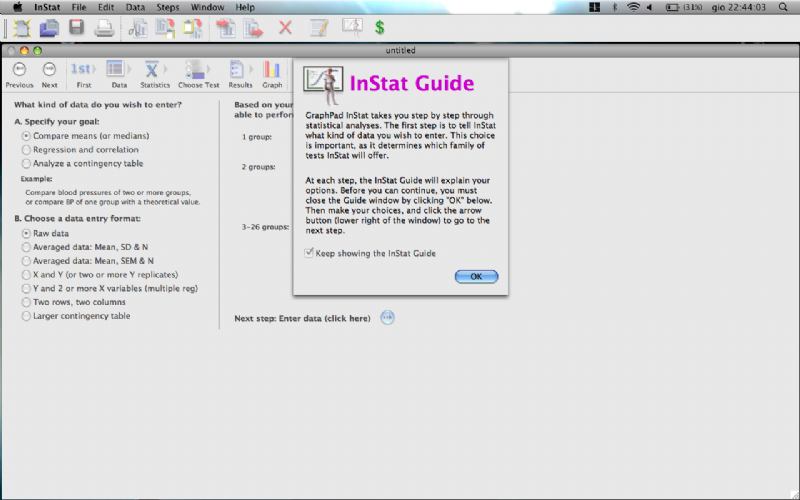
Task: Click the Import data icon with red arrow pointing left
Action: pos(225,28)
